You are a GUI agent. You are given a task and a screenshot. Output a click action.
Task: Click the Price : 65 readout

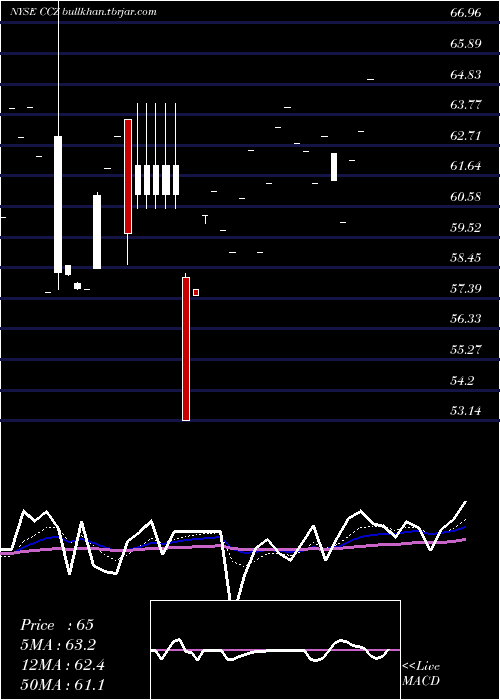pyautogui.click(x=57, y=625)
